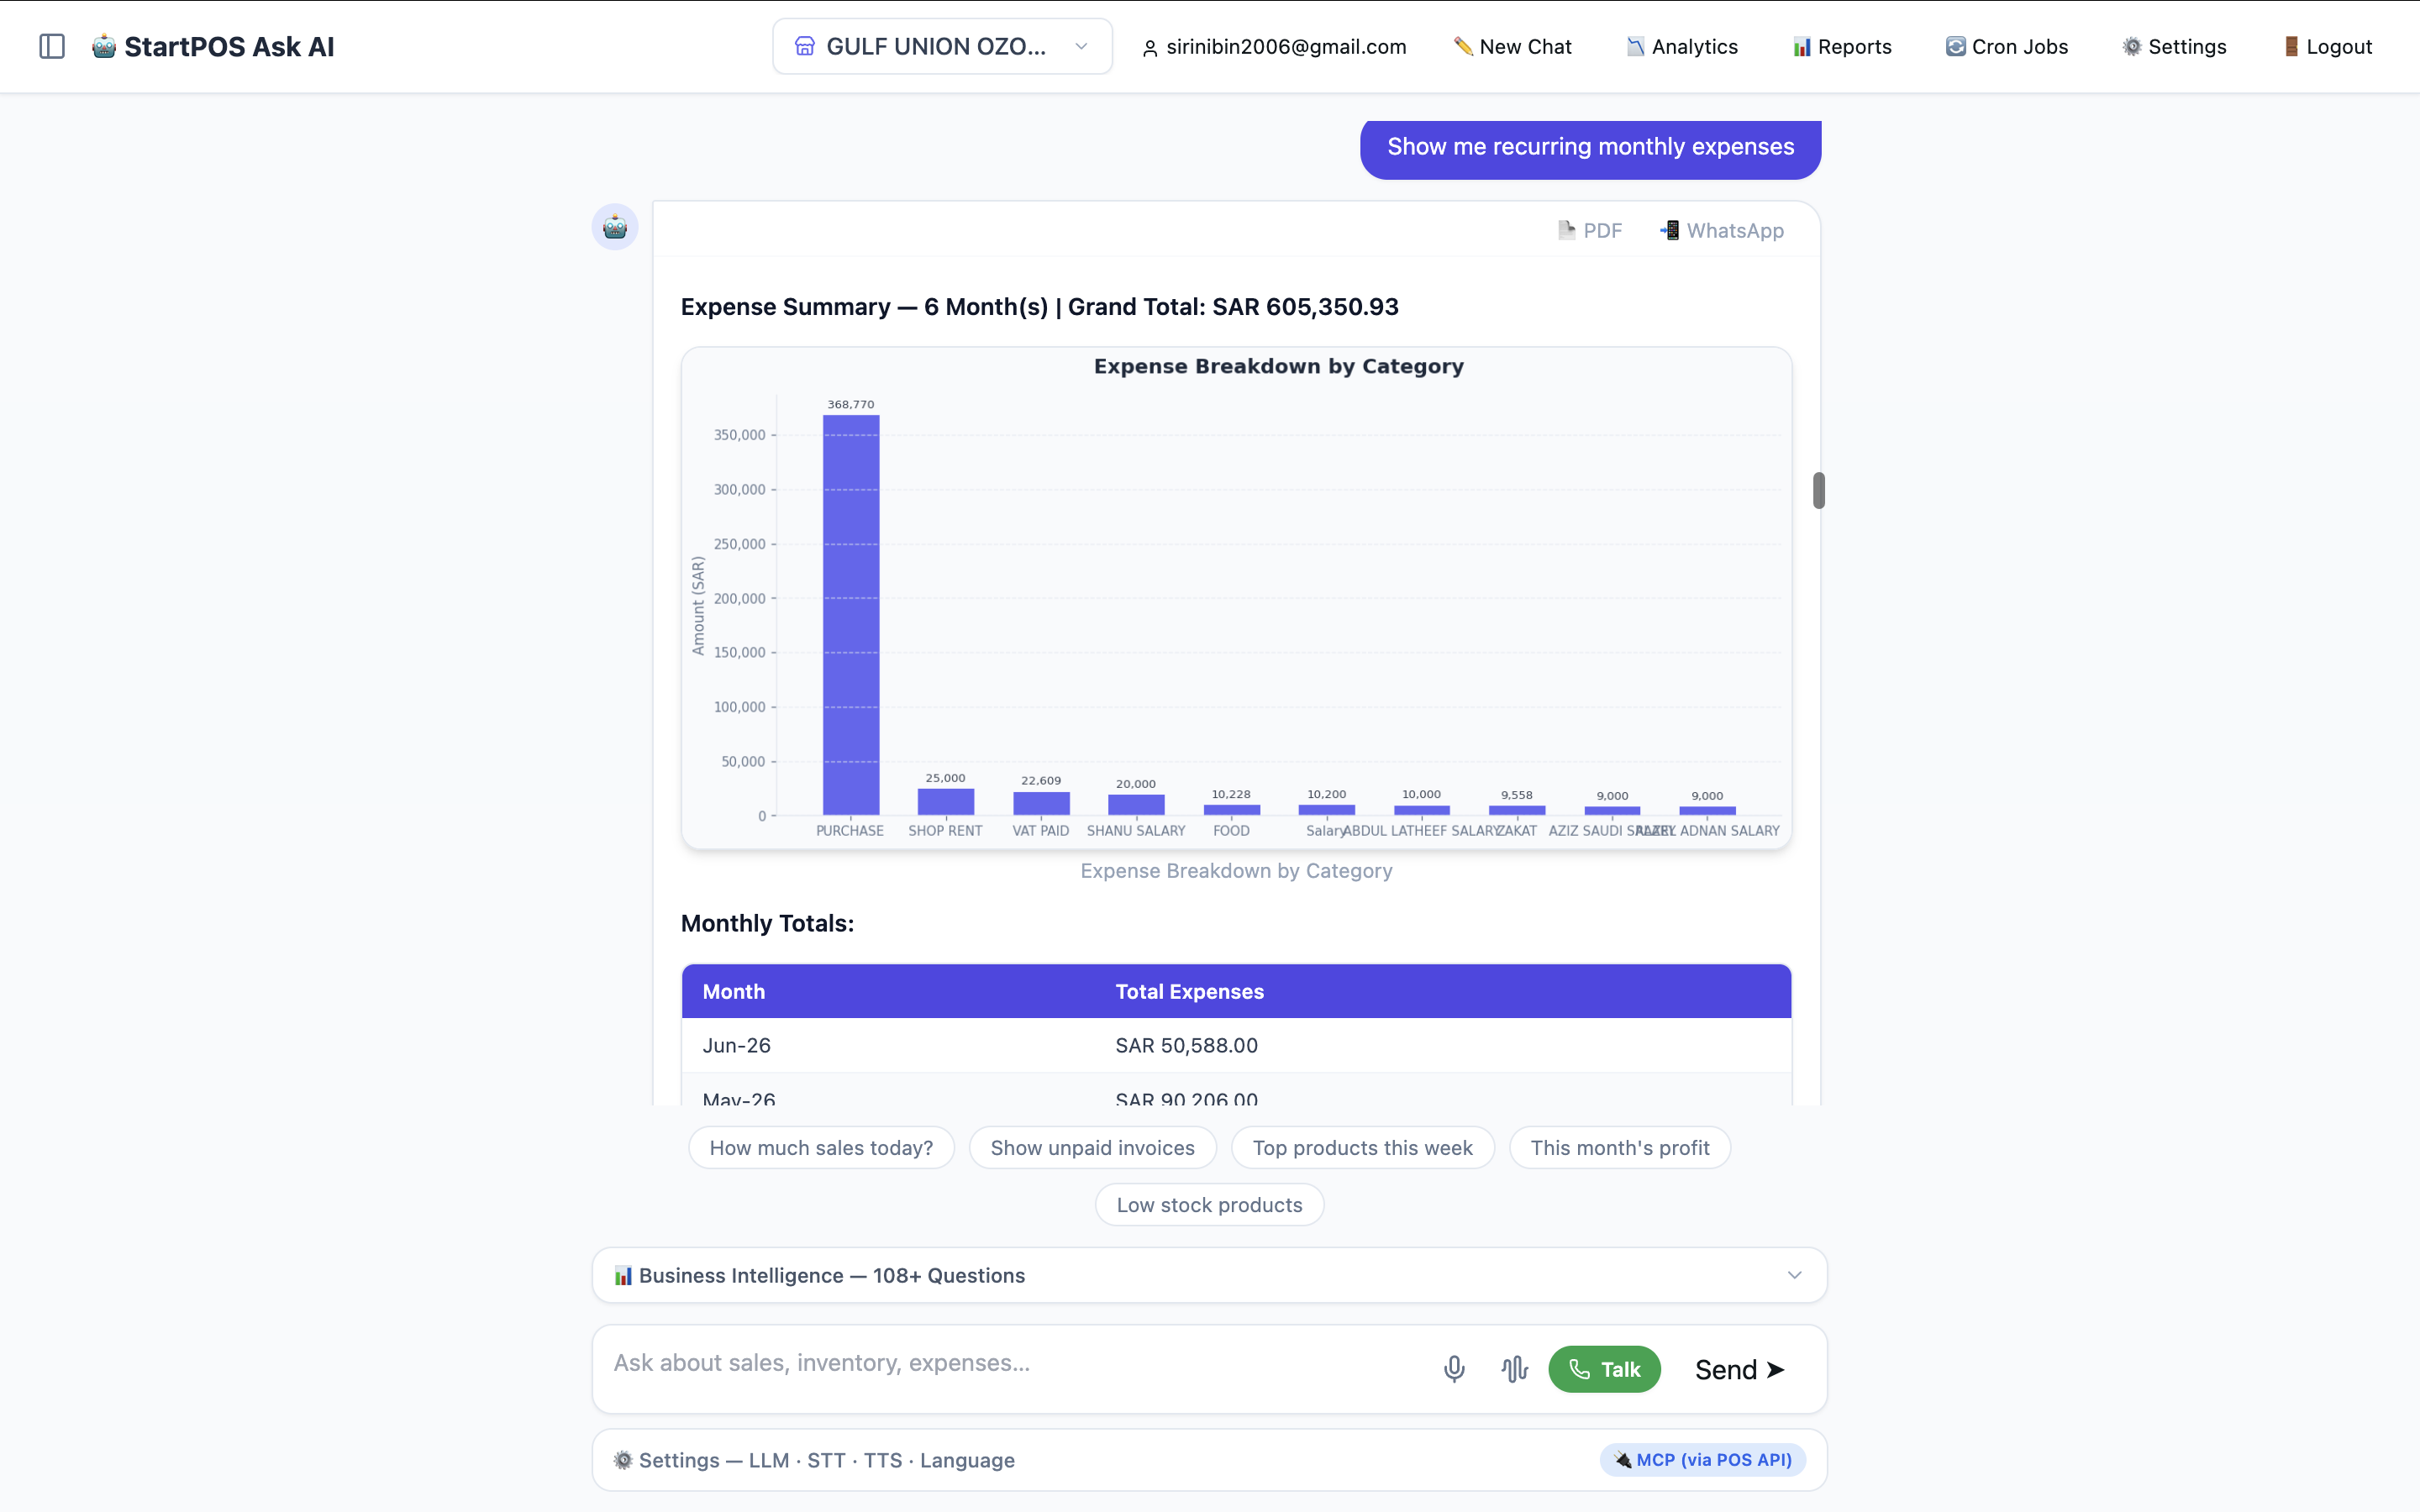Click the chart icon next to Analytics
The height and width of the screenshot is (1512, 2420).
coord(1636,46)
